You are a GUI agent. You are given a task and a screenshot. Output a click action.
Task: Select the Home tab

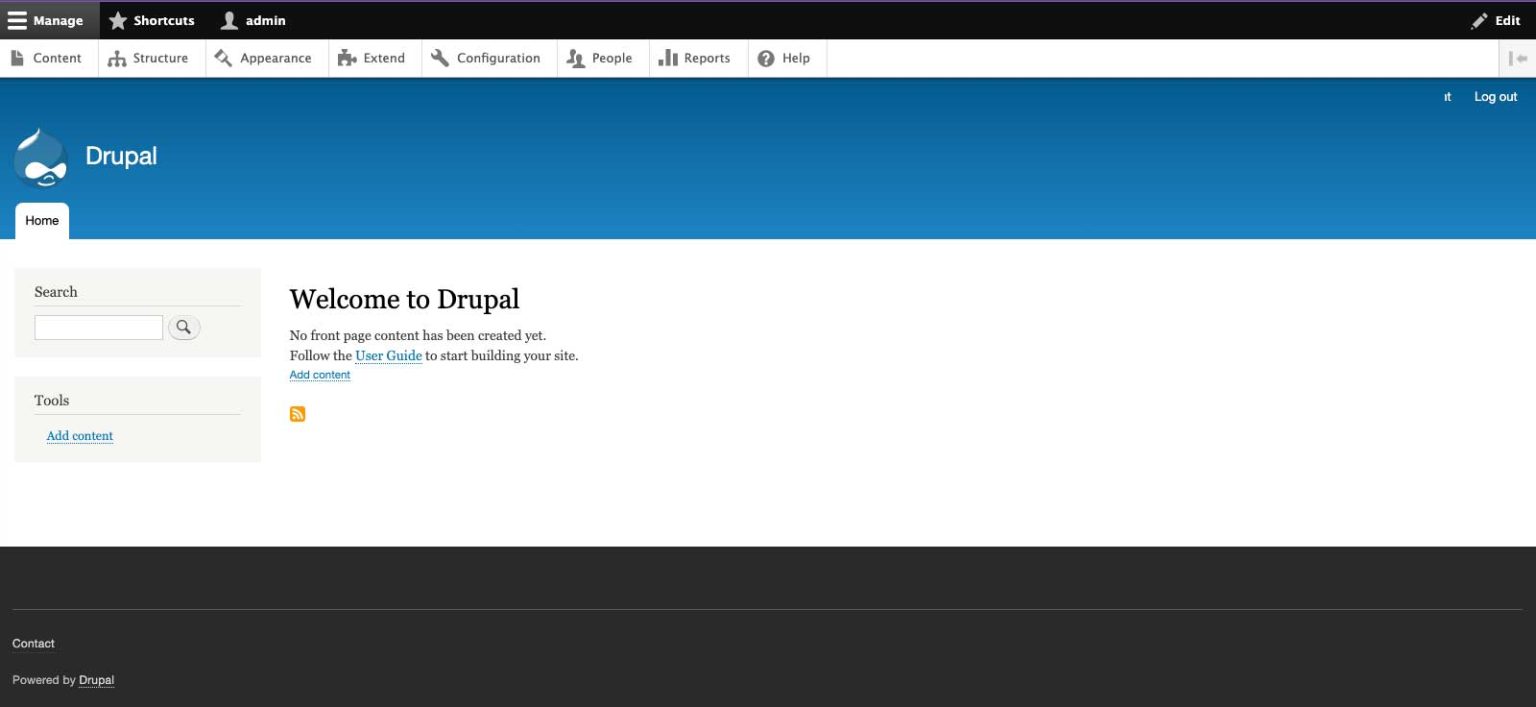(42, 220)
